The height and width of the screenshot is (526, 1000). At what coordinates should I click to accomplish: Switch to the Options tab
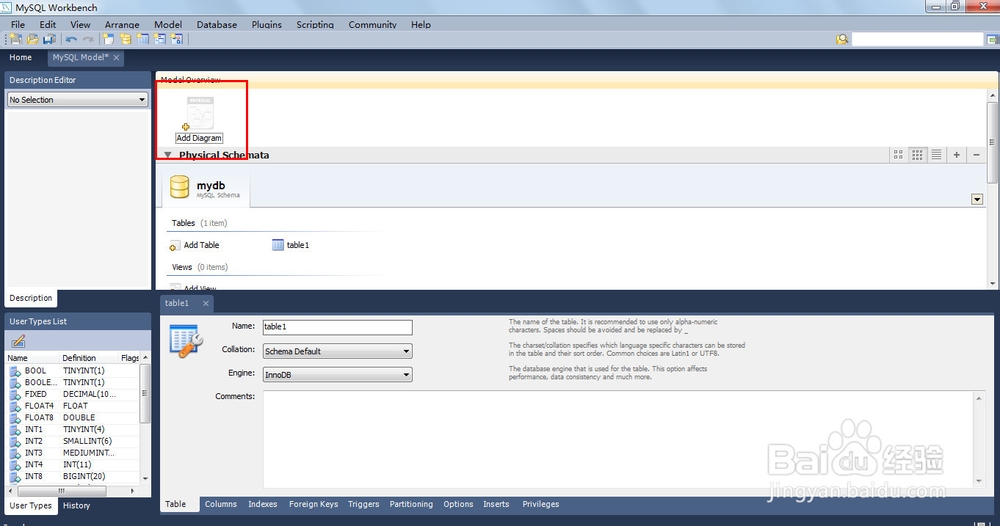point(458,504)
